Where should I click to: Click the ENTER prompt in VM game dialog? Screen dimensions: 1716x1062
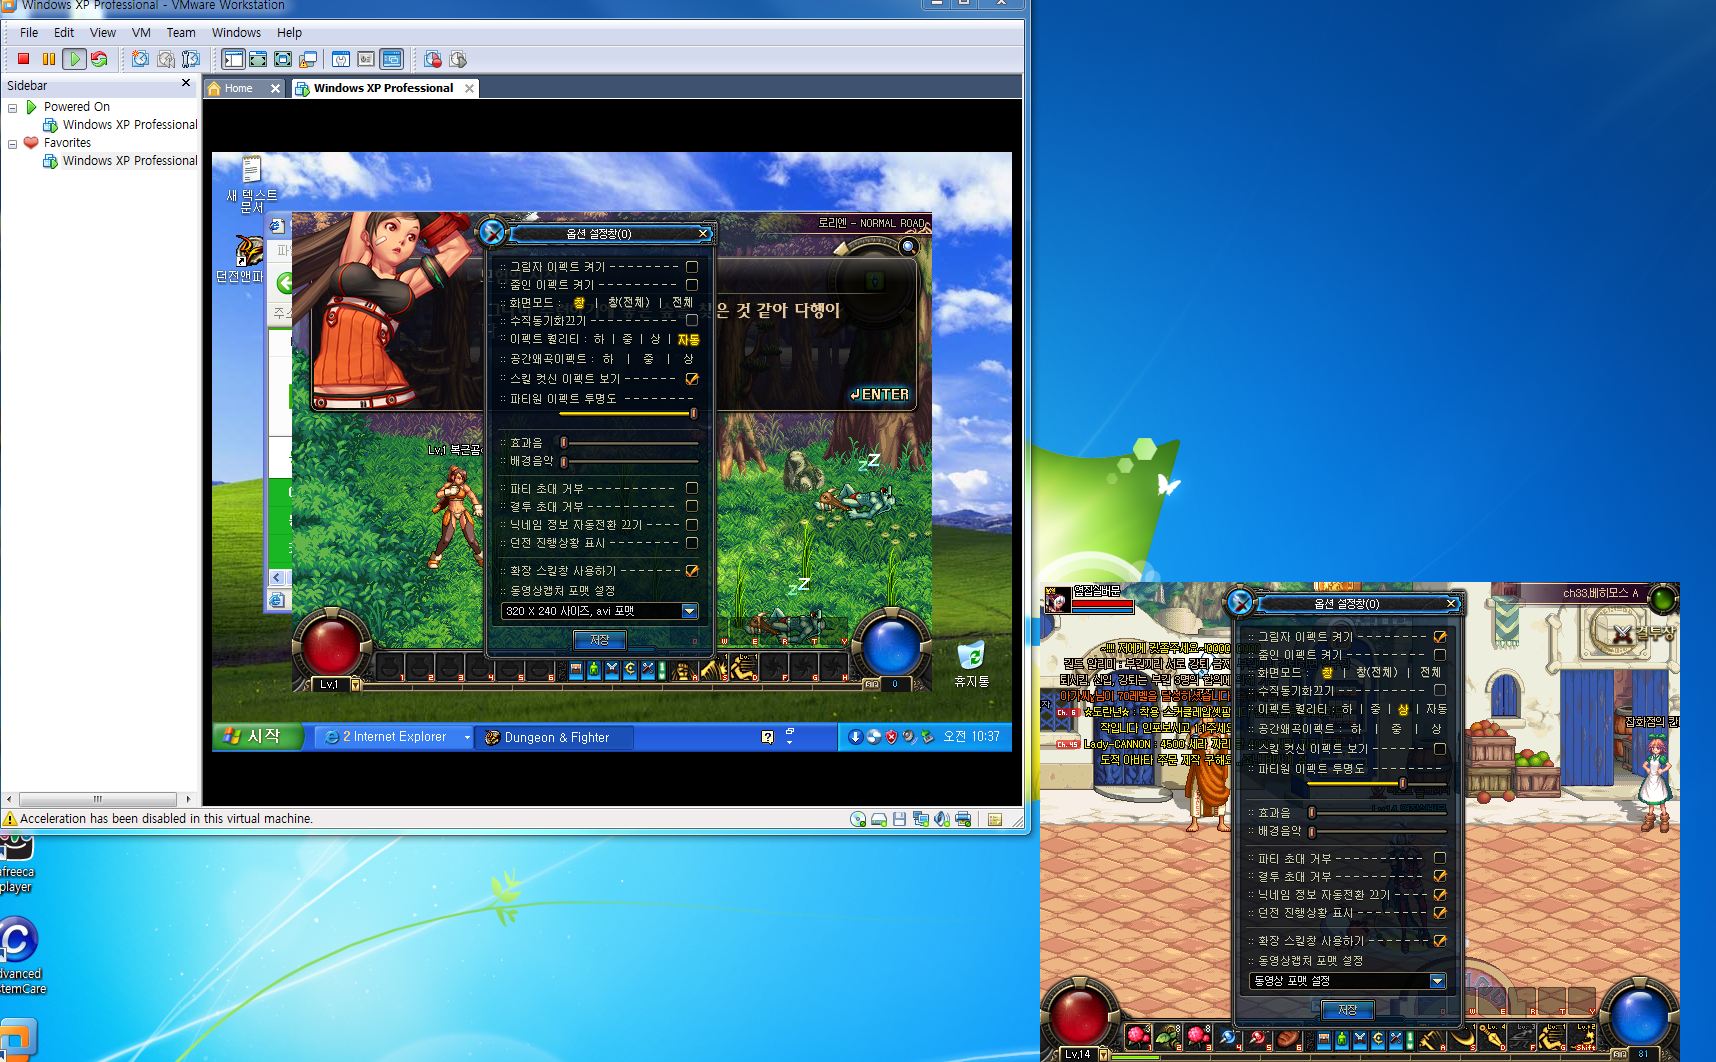coord(879,395)
